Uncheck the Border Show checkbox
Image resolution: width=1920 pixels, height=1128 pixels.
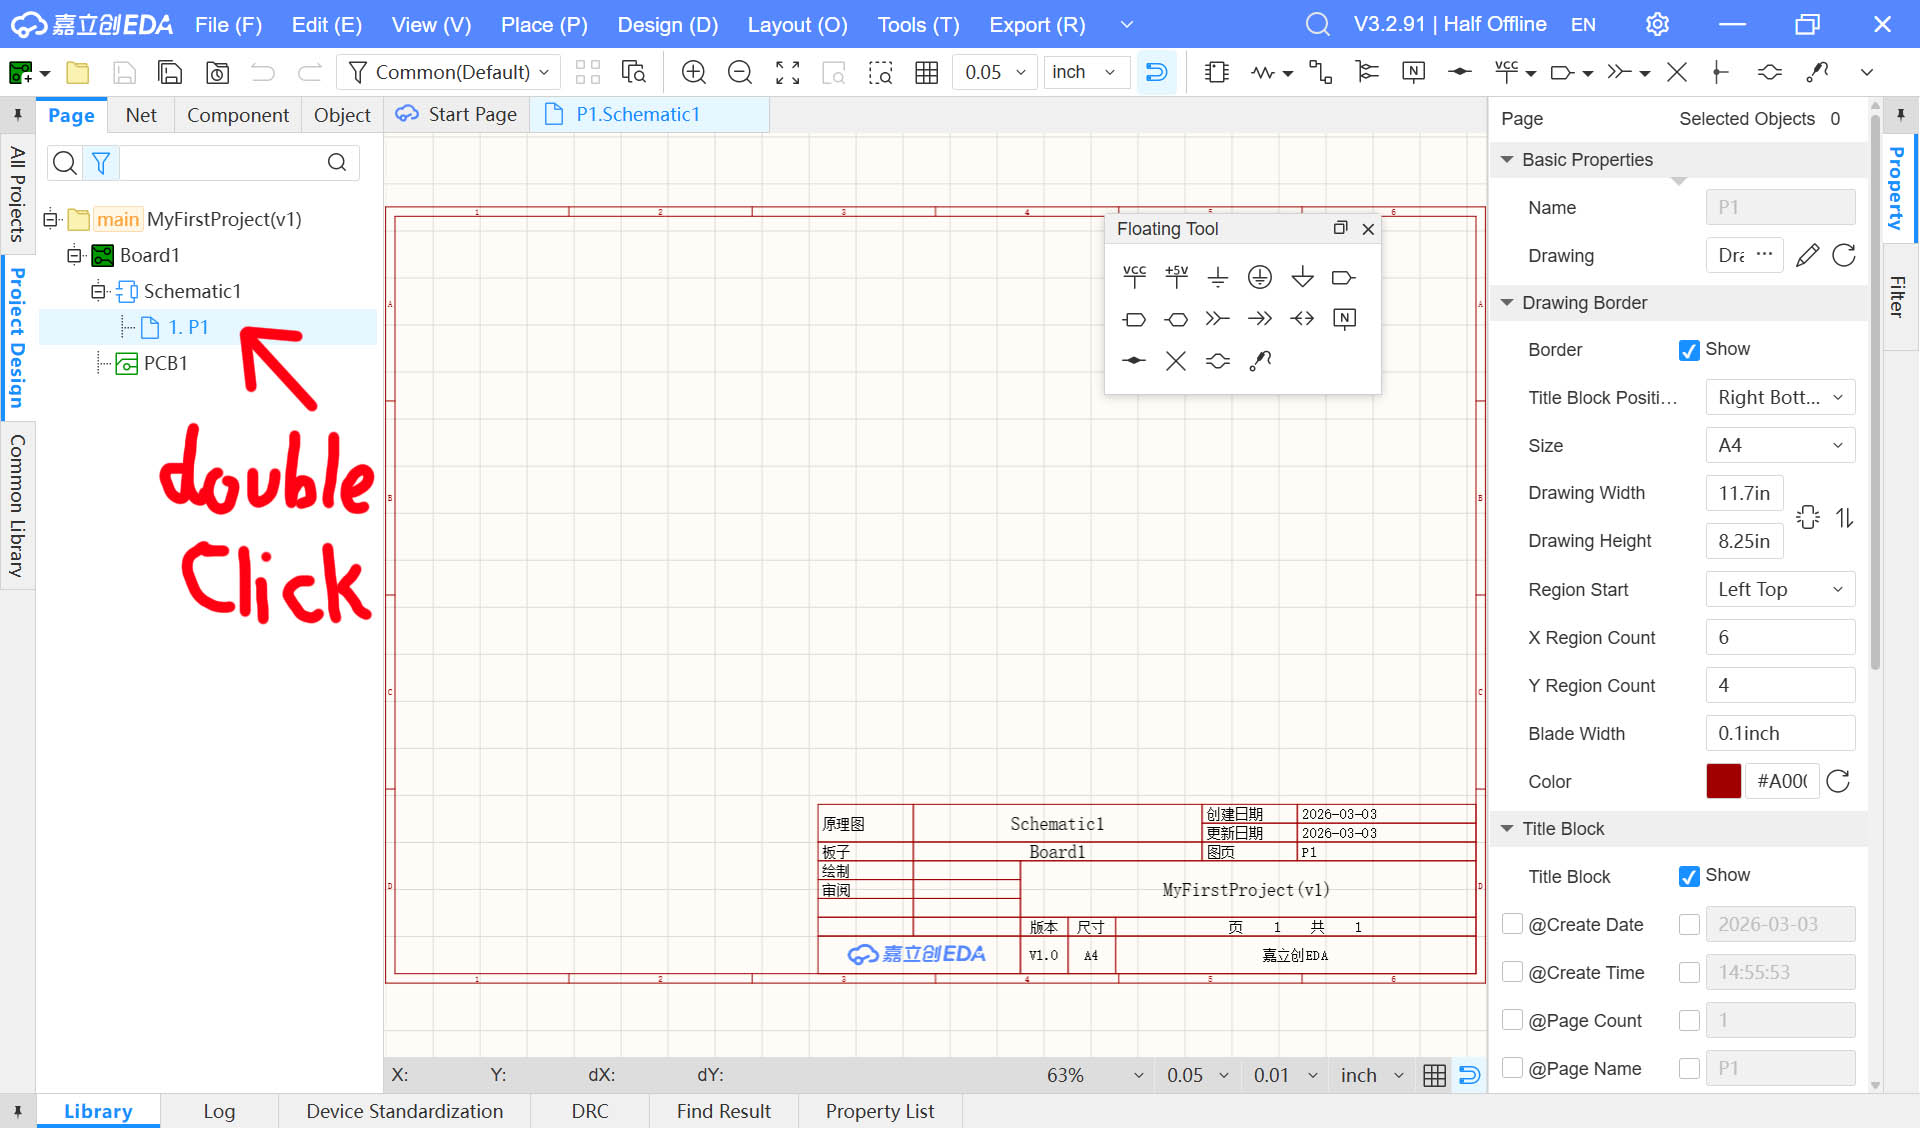pos(1689,350)
